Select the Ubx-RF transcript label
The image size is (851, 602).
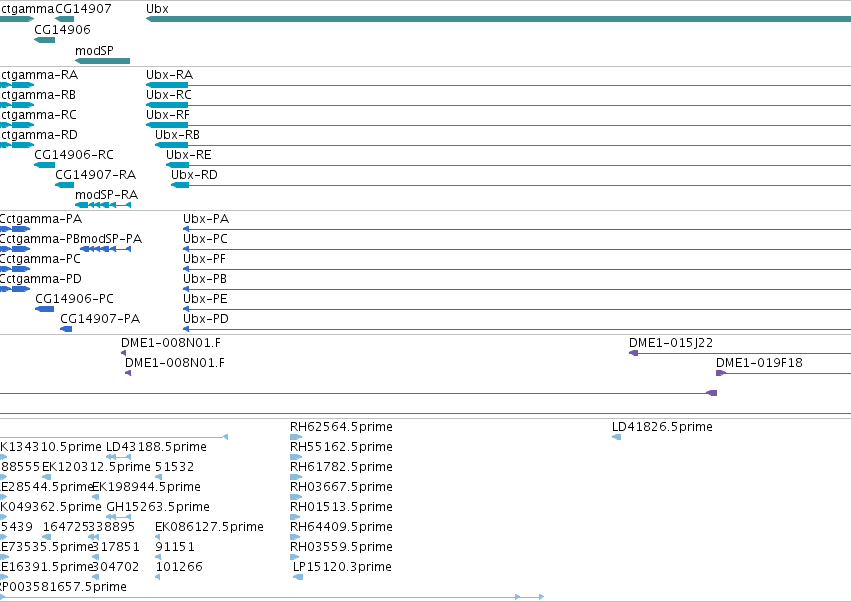168,115
